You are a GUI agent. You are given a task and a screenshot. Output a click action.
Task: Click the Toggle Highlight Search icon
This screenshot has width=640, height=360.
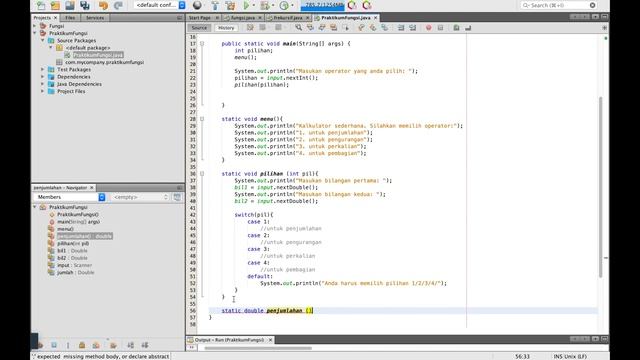click(333, 28)
